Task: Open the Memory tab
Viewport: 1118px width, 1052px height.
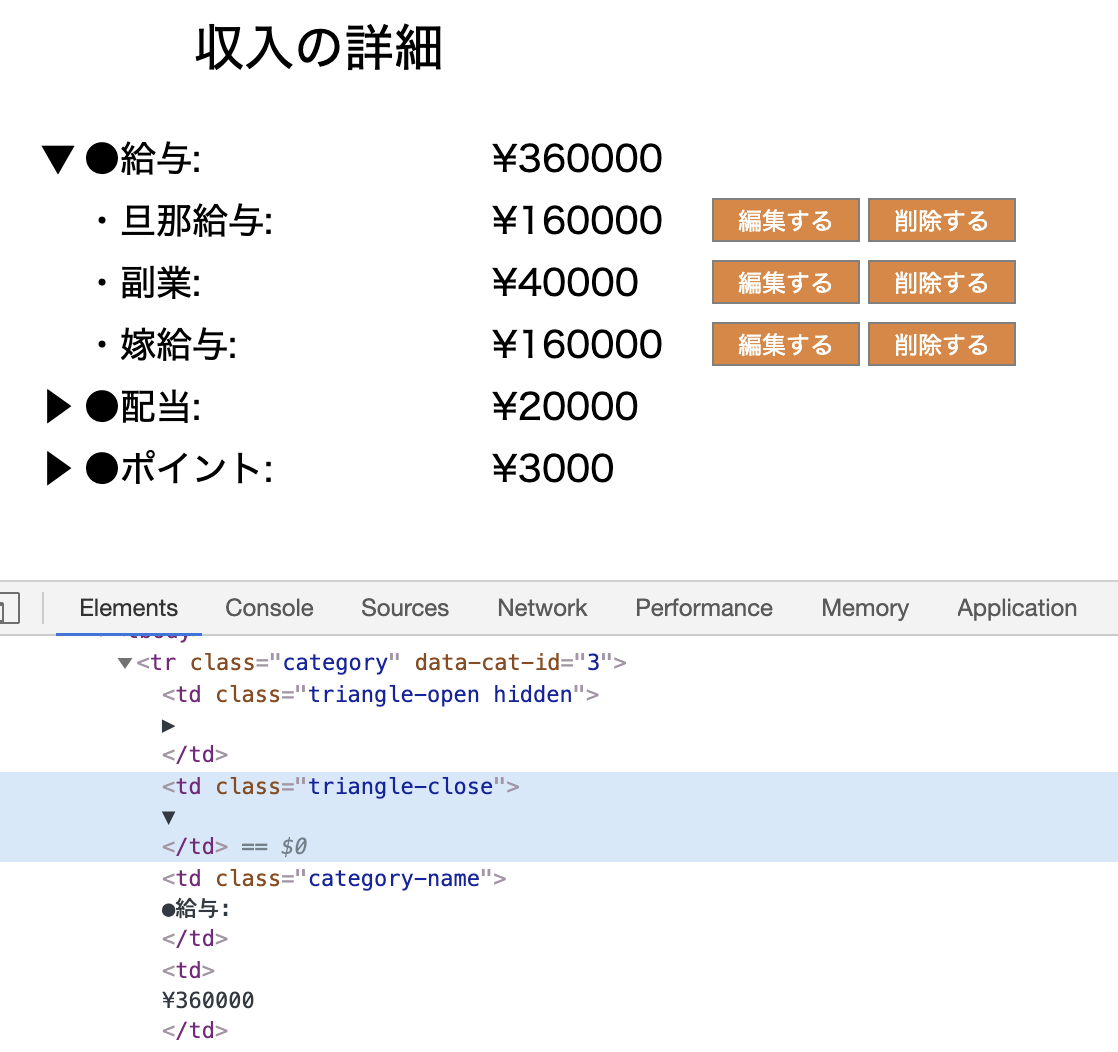Action: (x=865, y=608)
